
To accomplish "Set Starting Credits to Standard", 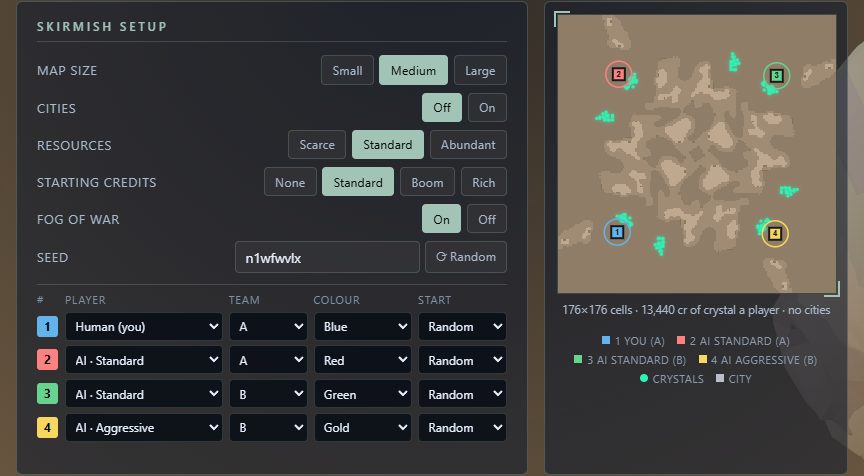I will point(358,182).
